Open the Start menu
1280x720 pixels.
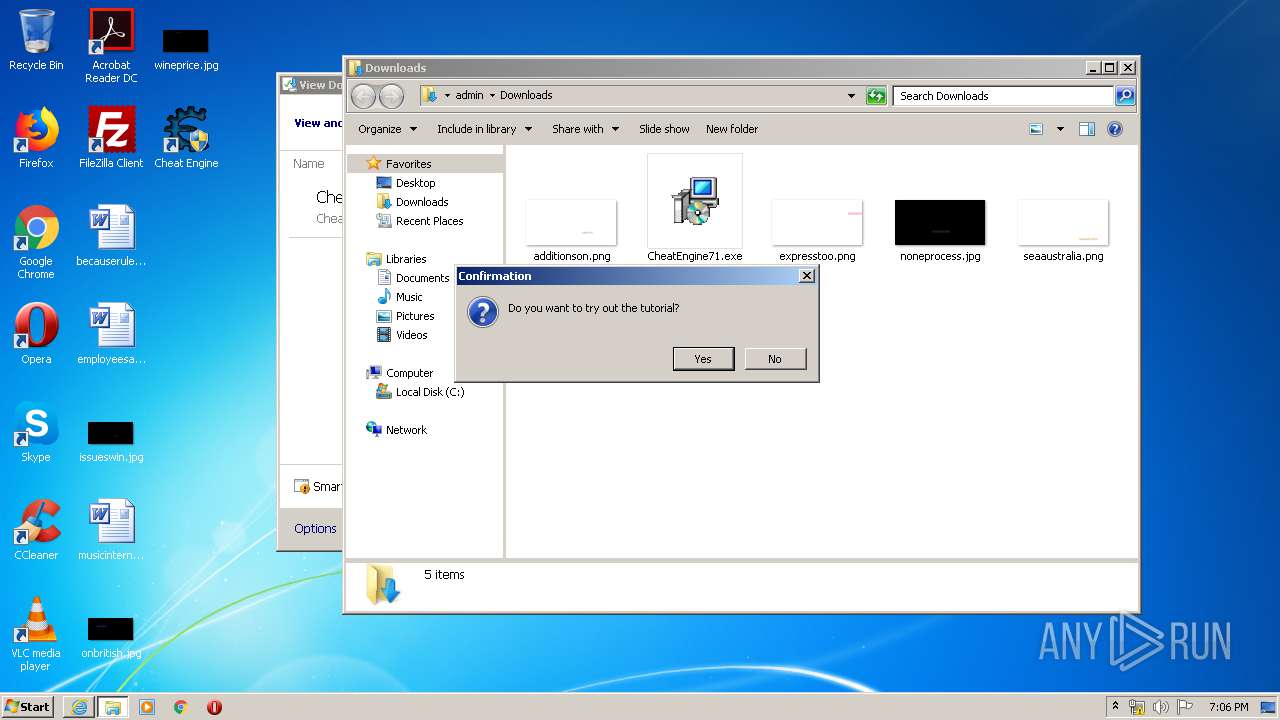[x=28, y=707]
